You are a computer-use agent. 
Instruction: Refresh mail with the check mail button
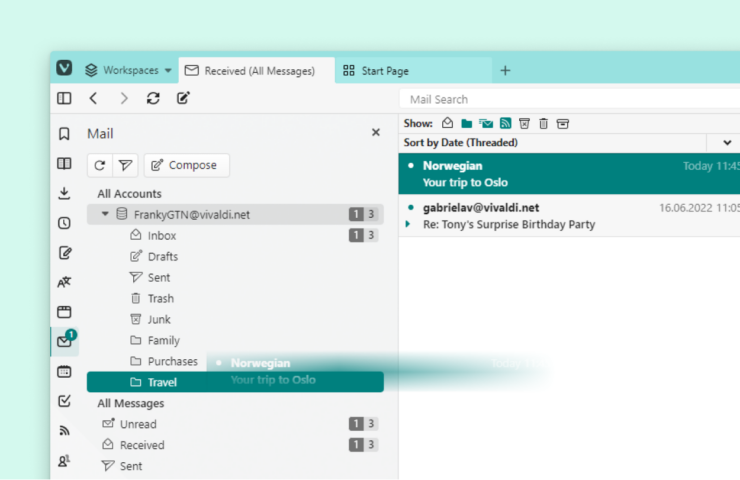[100, 165]
